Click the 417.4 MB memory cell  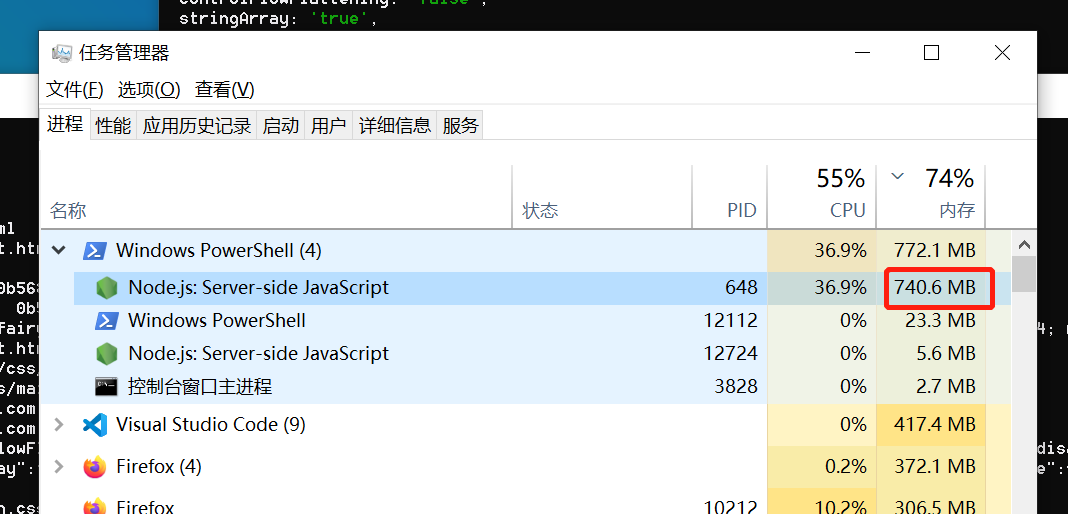[930, 425]
